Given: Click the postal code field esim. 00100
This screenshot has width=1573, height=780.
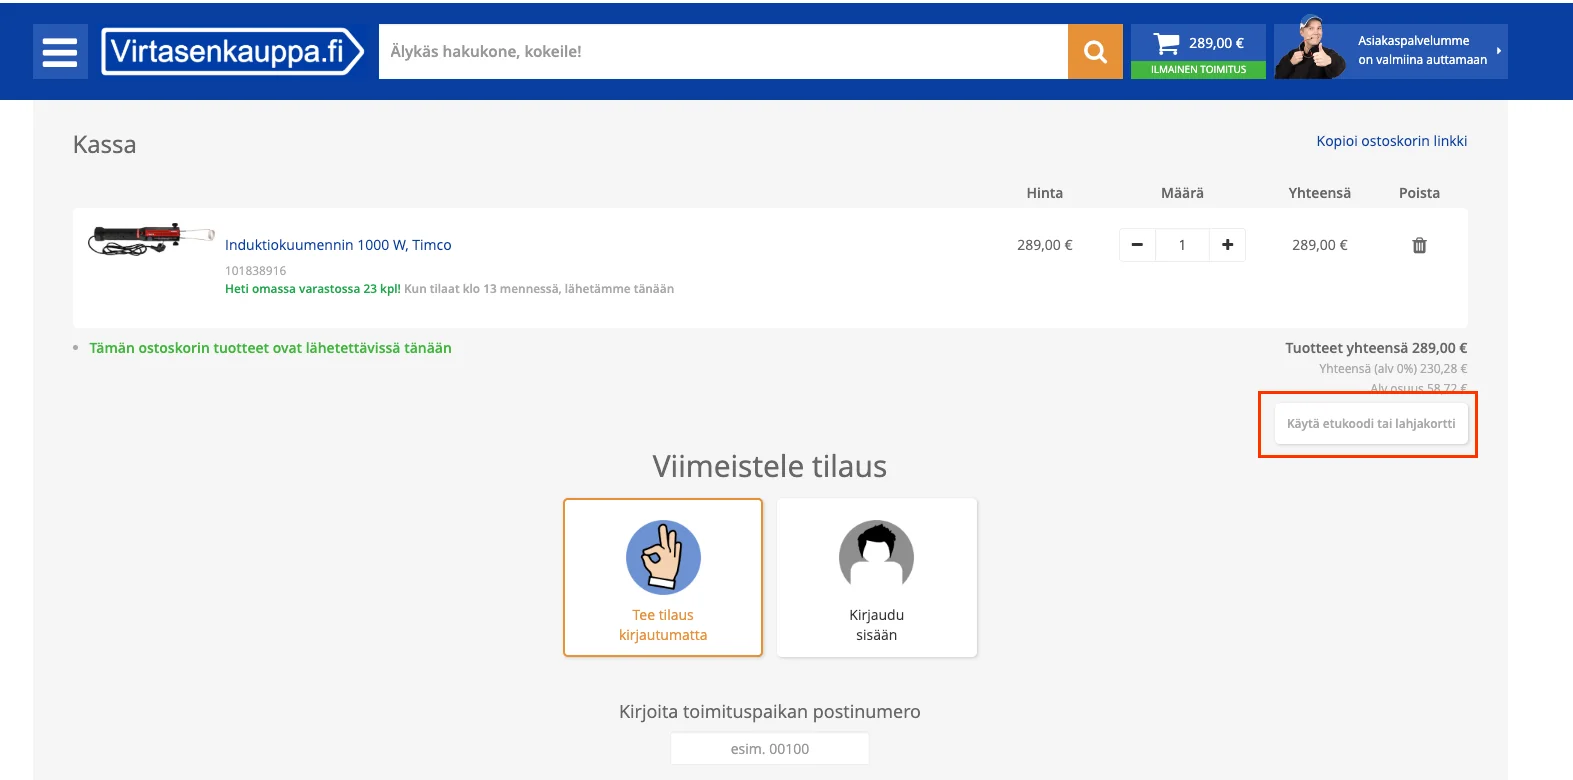Looking at the screenshot, I should pyautogui.click(x=770, y=749).
